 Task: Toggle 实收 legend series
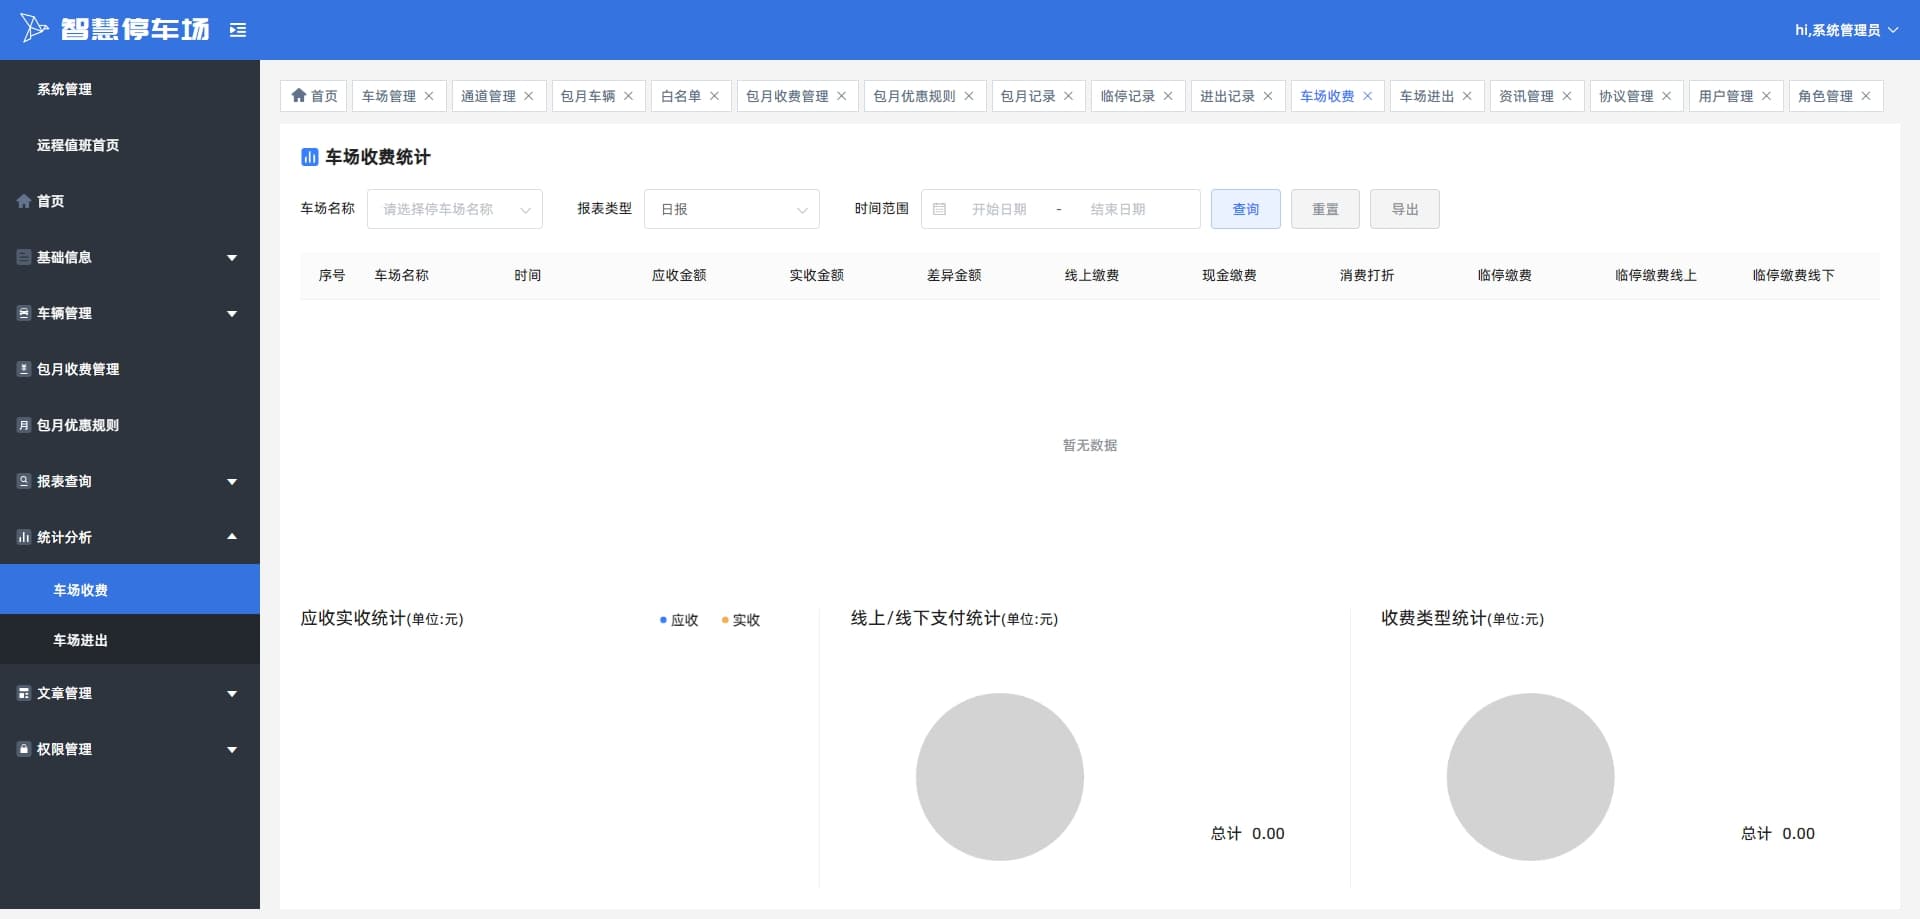tap(741, 620)
